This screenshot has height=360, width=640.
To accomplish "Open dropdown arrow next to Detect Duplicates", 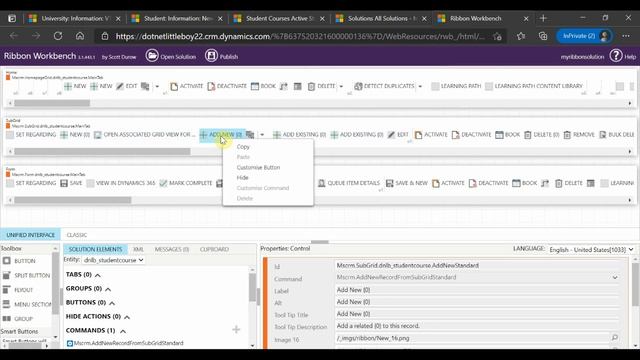I will click(420, 86).
